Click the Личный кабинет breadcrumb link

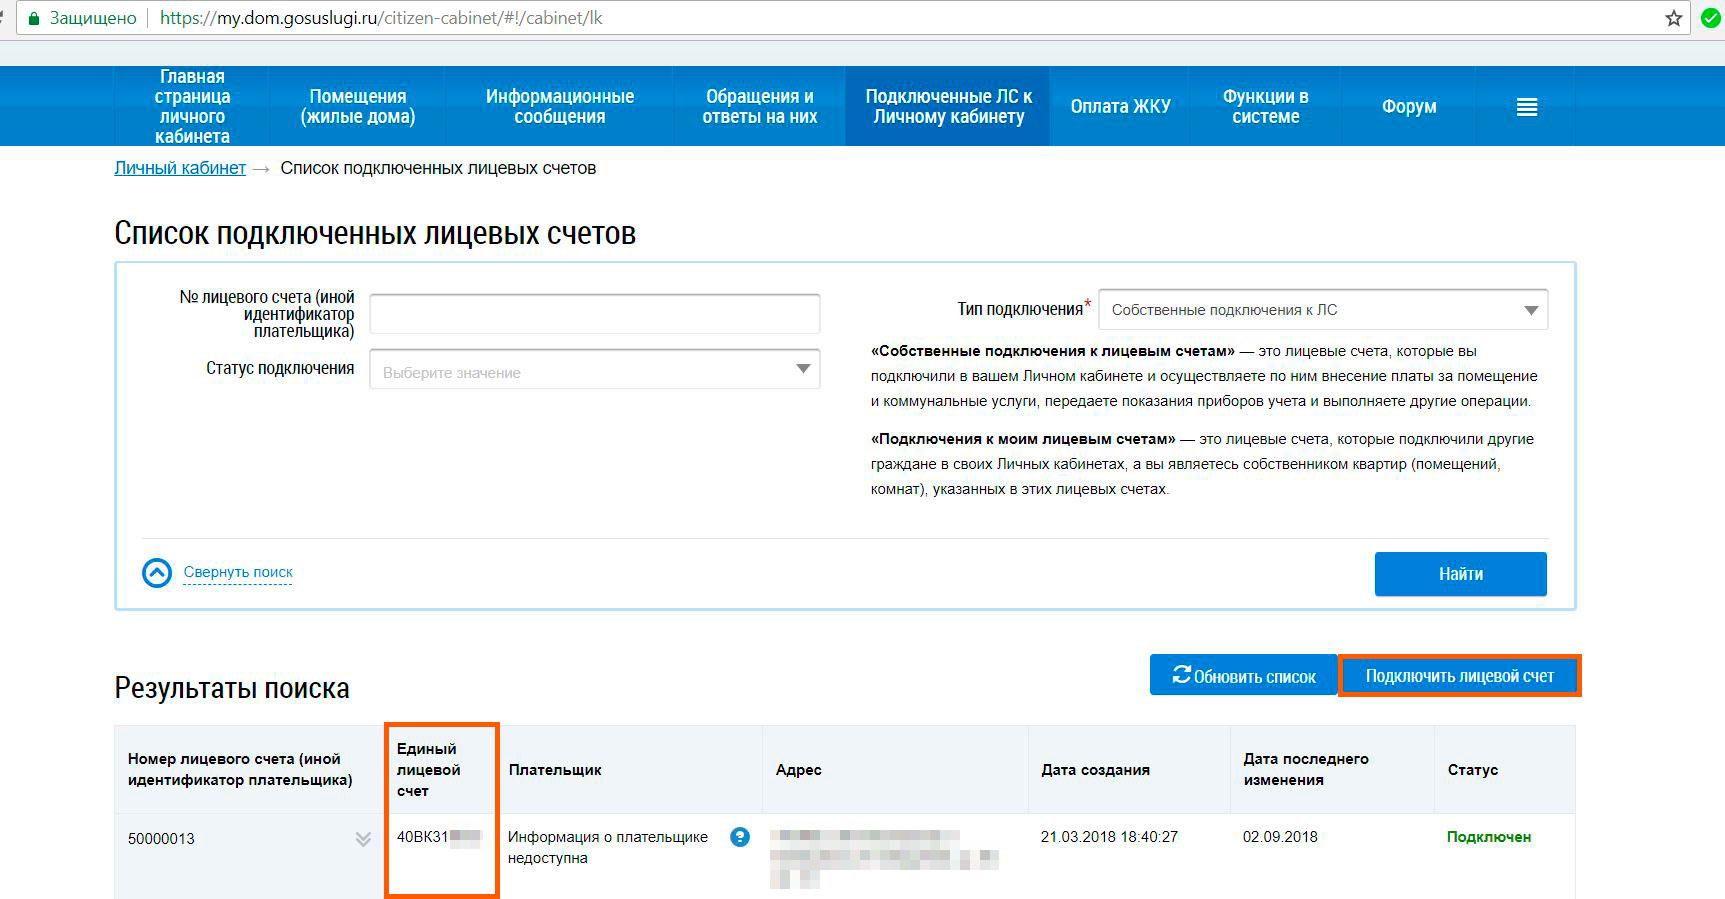(180, 168)
